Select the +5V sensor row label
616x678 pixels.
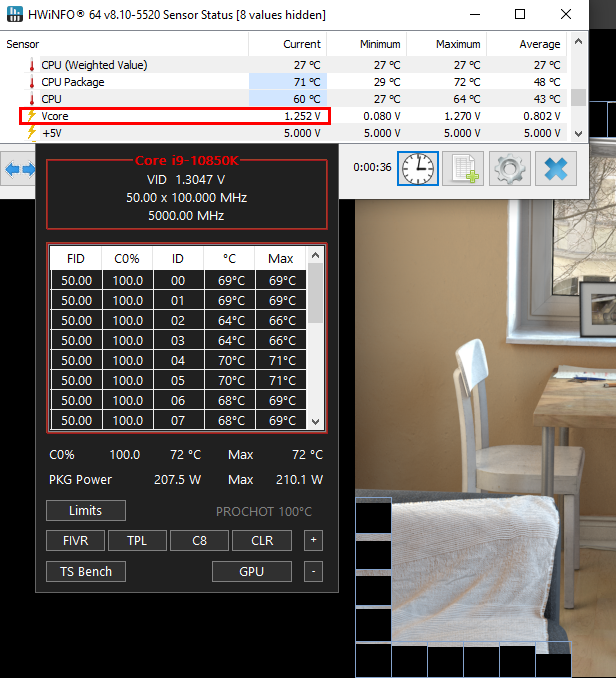coord(52,133)
